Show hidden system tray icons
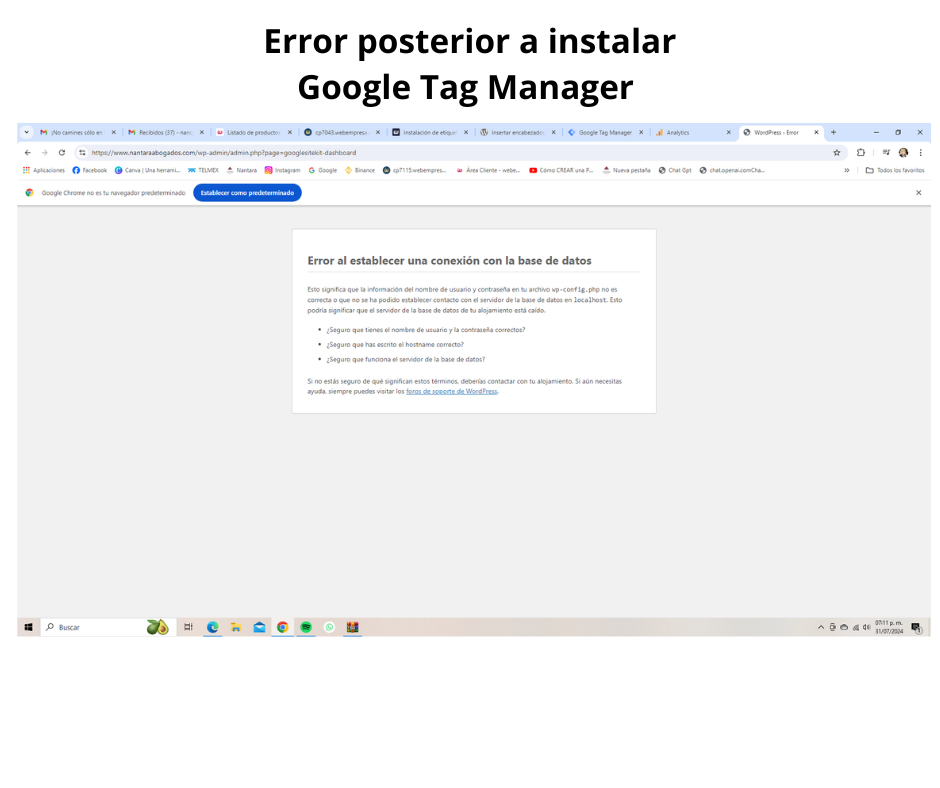This screenshot has height=788, width=940. tap(821, 627)
